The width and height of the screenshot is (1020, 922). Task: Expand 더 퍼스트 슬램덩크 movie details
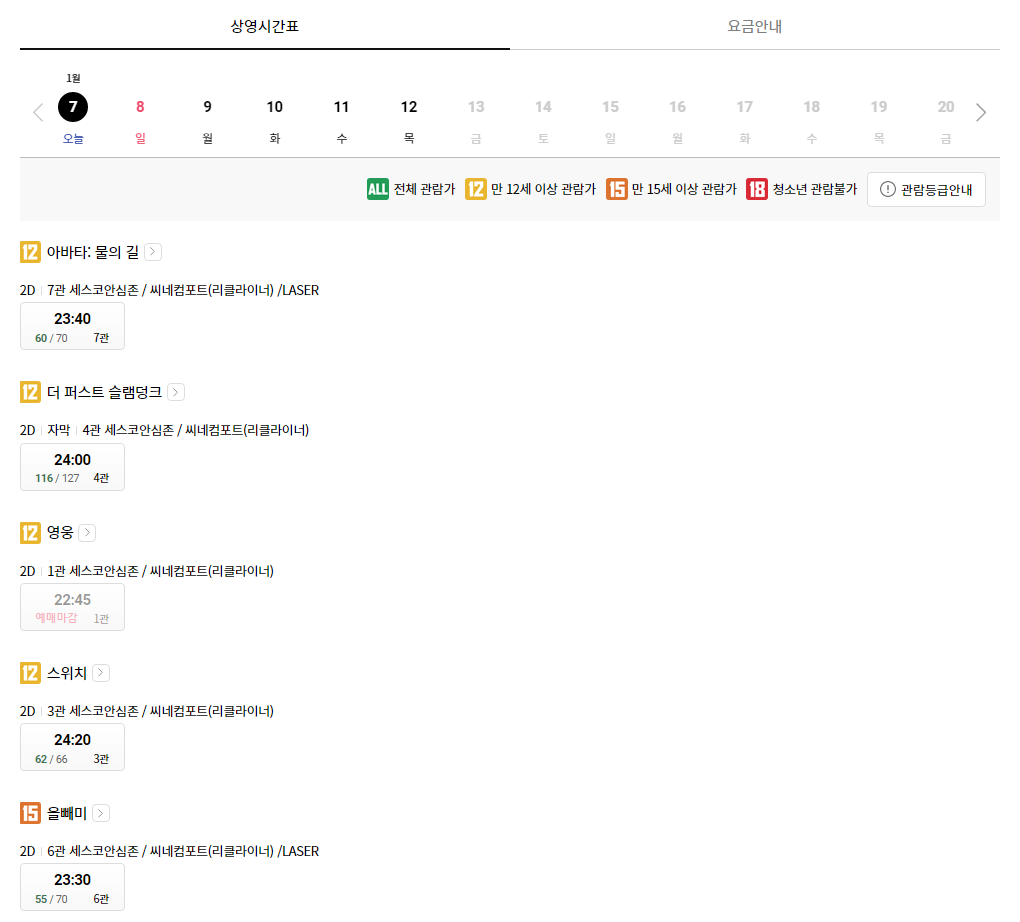[176, 392]
